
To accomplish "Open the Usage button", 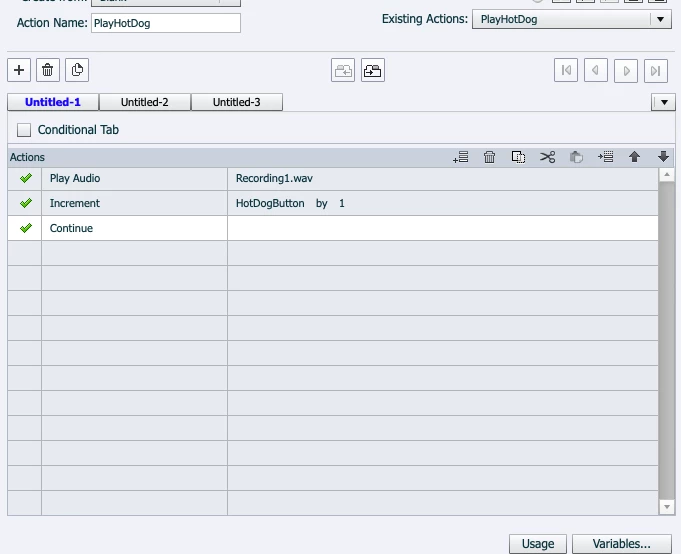I will (x=538, y=544).
